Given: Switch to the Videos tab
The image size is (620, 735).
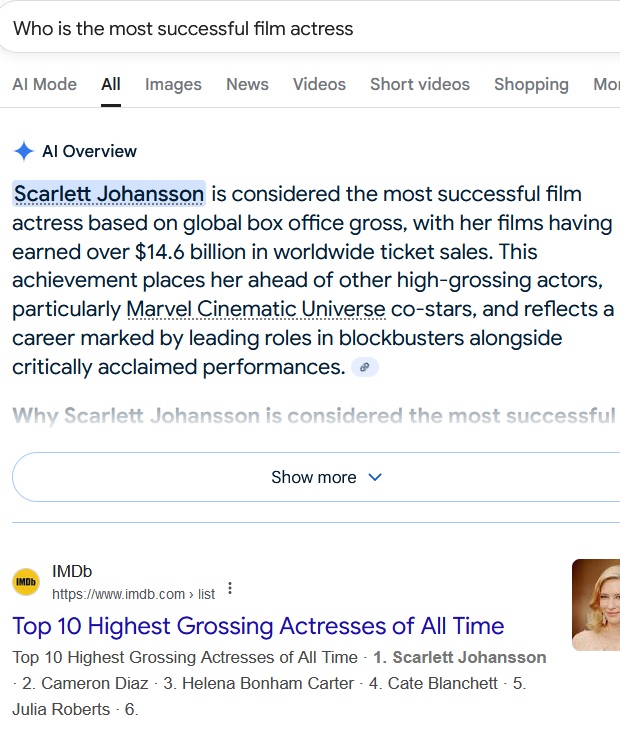Looking at the screenshot, I should click(x=319, y=84).
